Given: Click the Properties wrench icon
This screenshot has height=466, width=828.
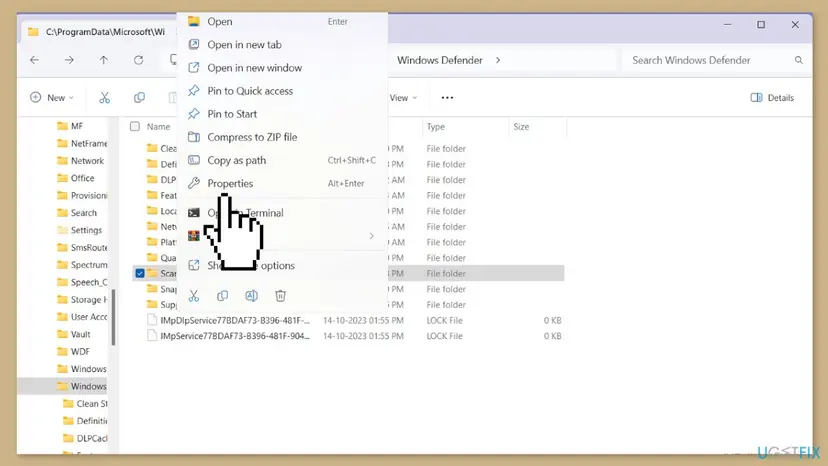Looking at the screenshot, I should pos(194,183).
